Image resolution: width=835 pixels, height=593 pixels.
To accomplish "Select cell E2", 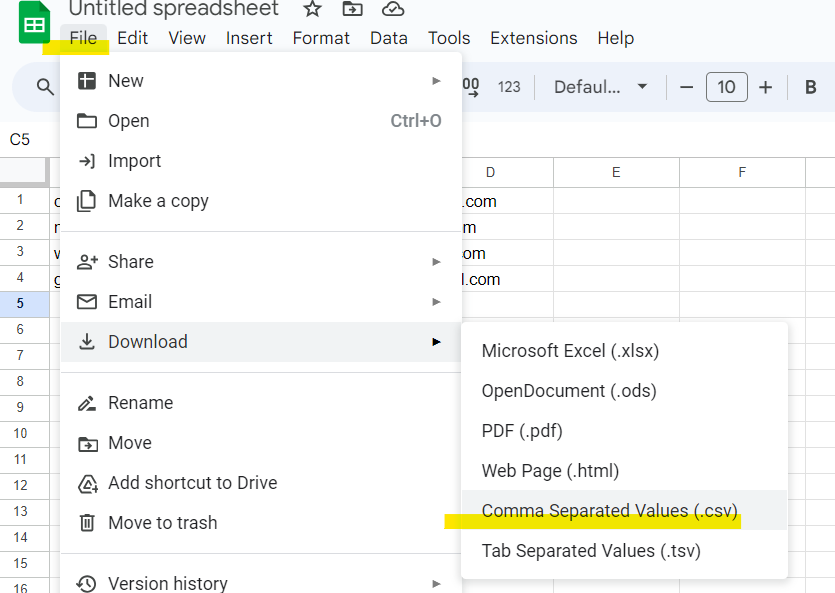I will click(x=616, y=227).
